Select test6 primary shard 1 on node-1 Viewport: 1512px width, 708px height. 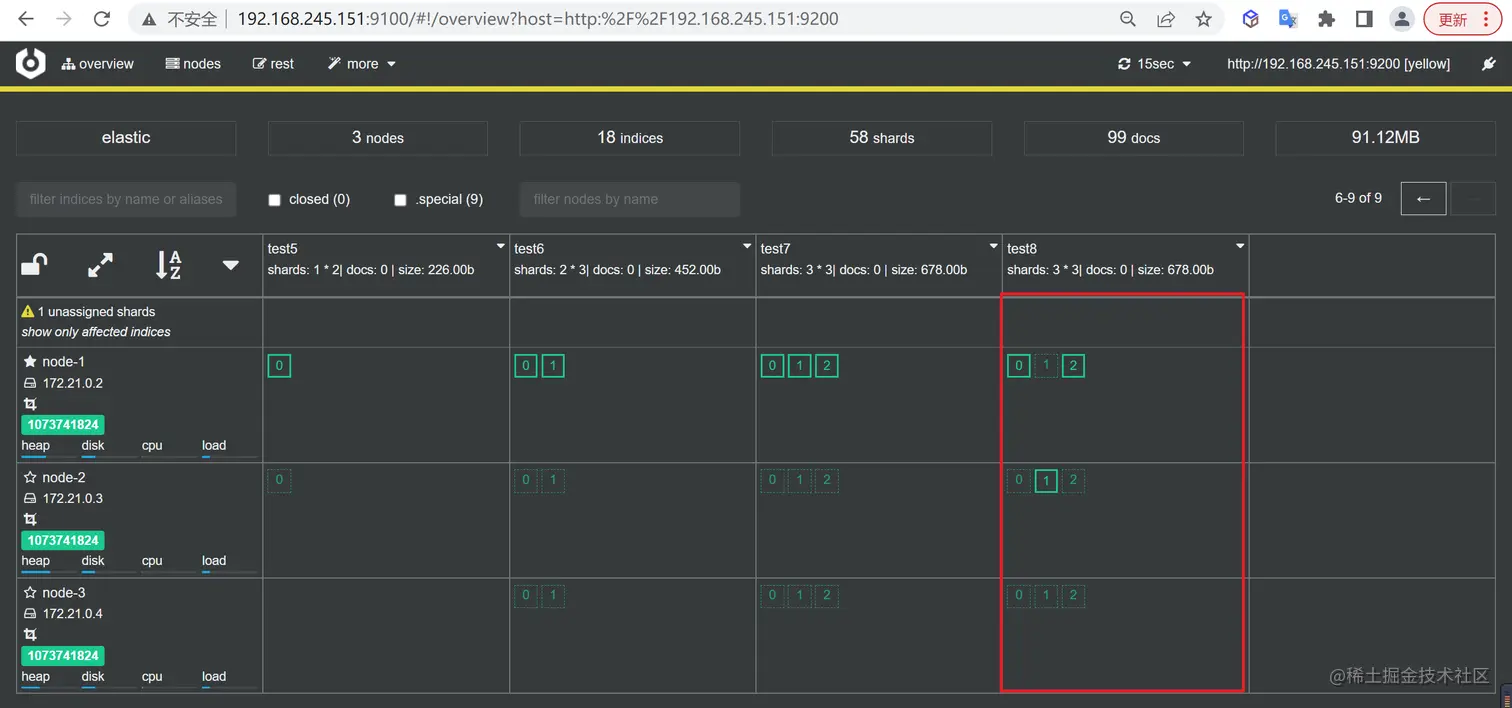coord(553,366)
